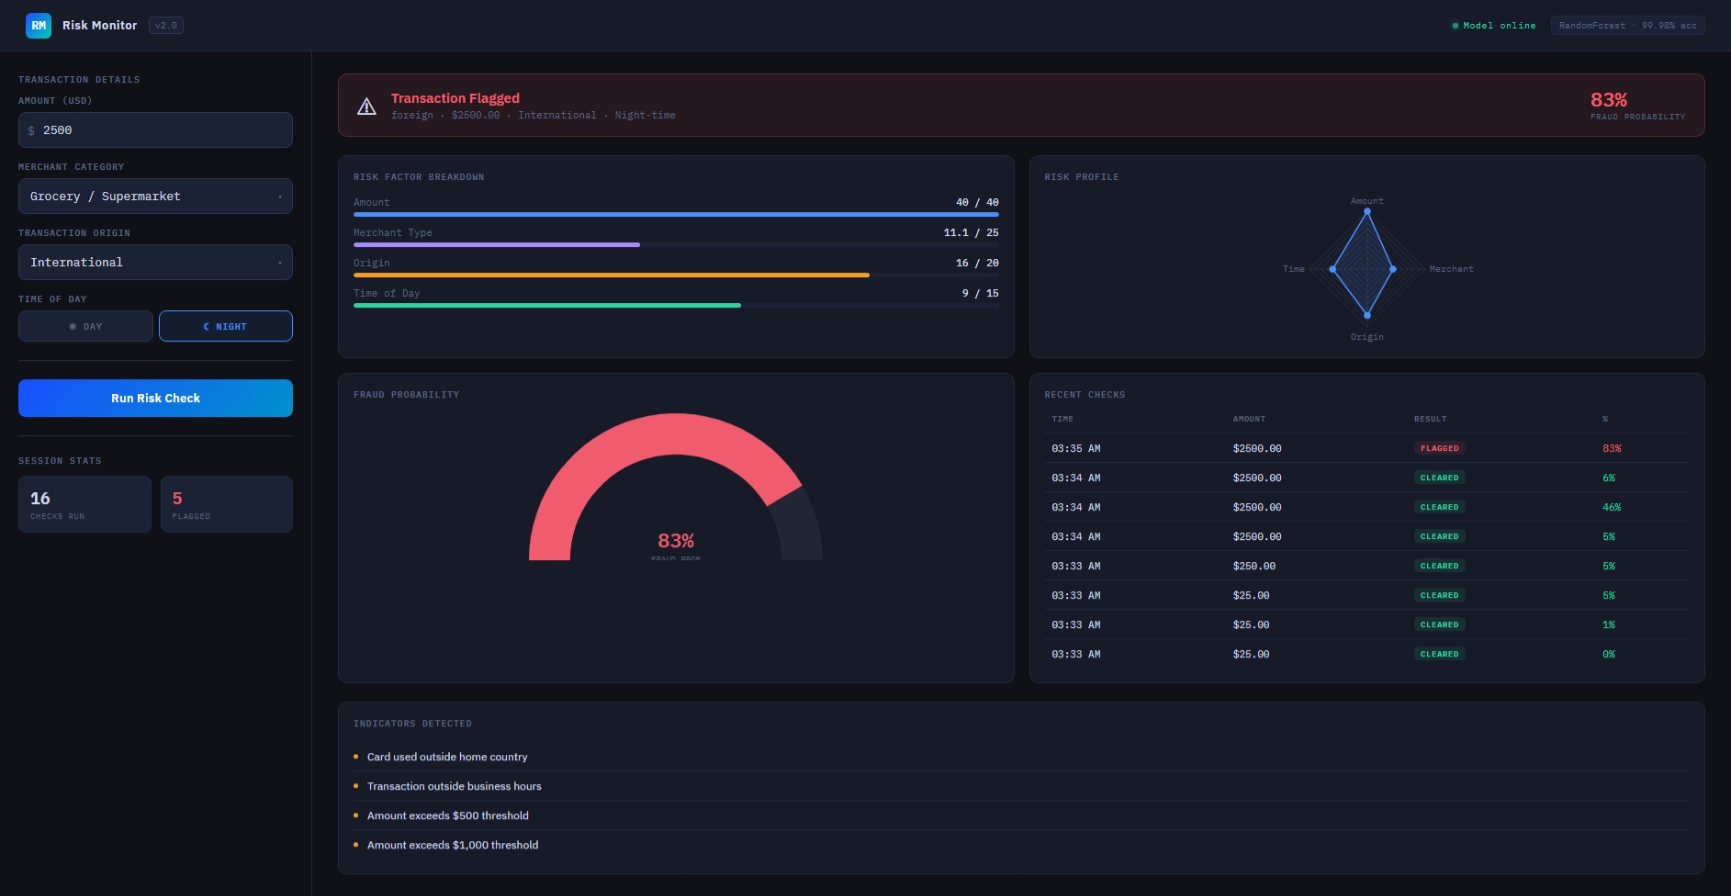
Task: Click the warning triangle alert icon
Action: pos(367,106)
